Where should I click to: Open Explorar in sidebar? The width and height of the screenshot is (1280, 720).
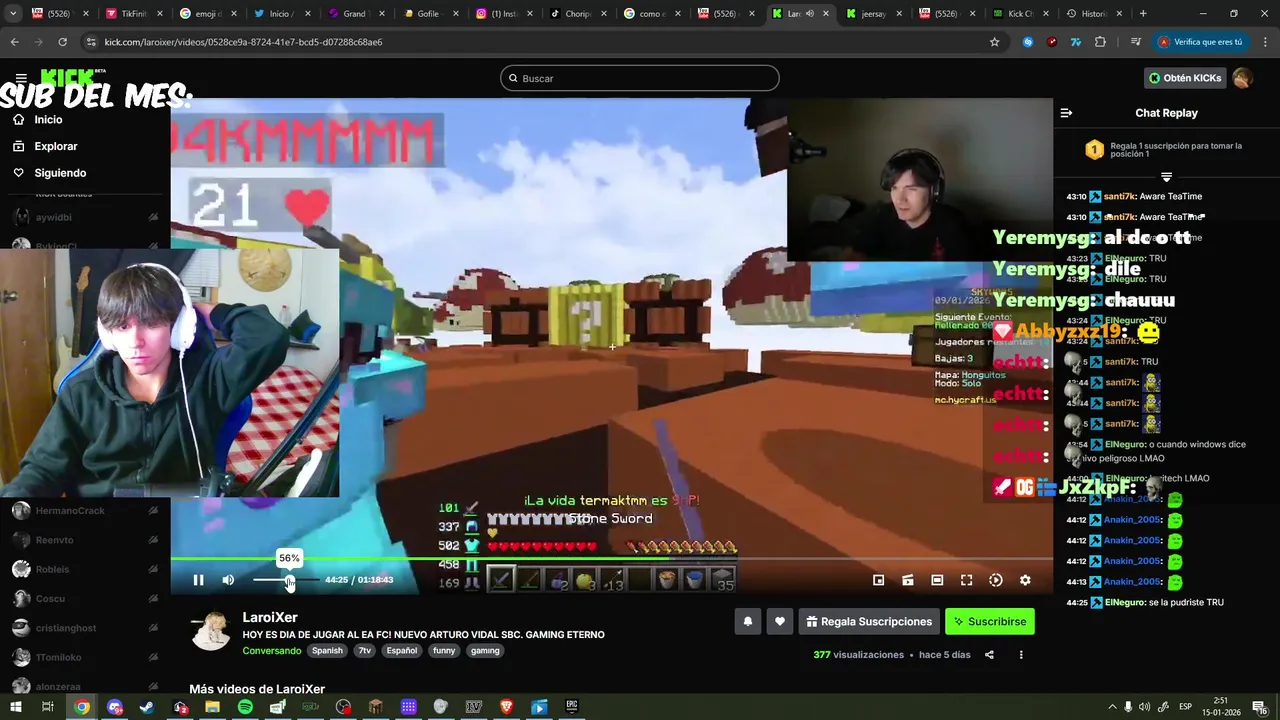coord(55,146)
